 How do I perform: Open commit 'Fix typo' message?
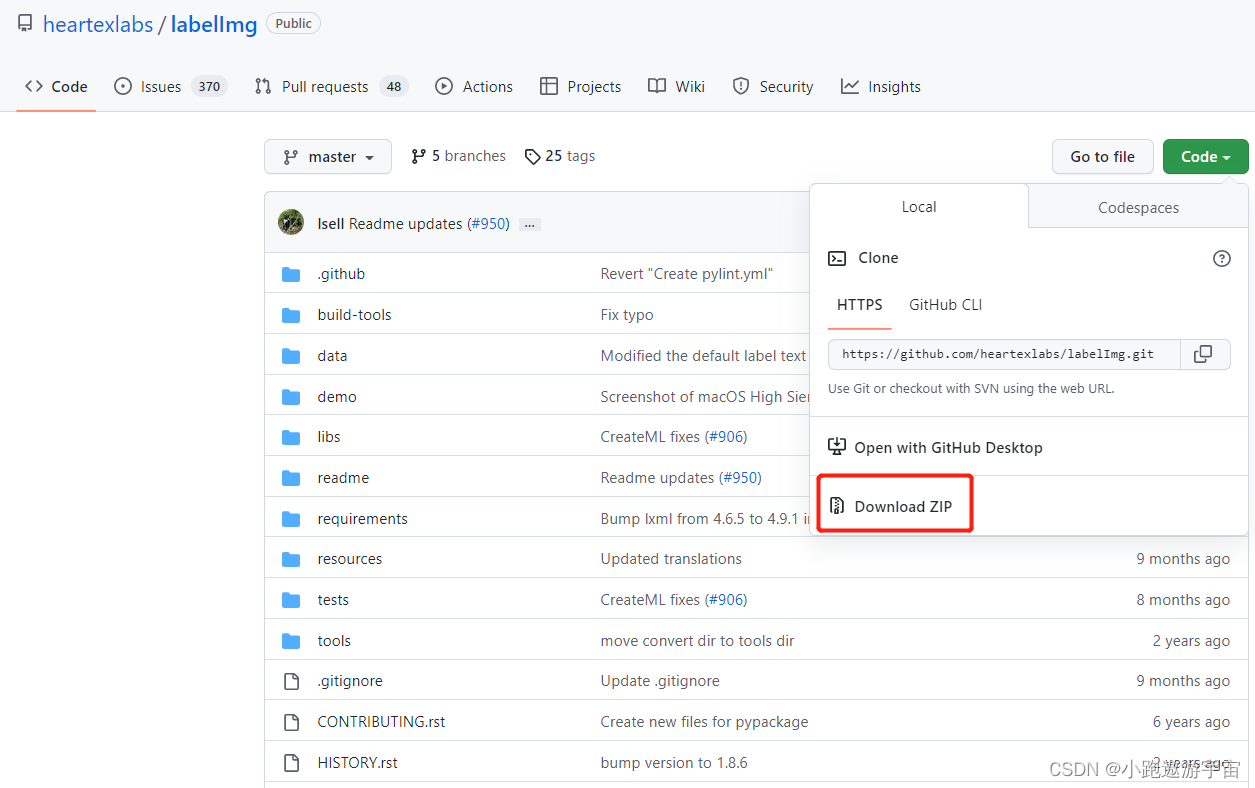click(x=627, y=315)
